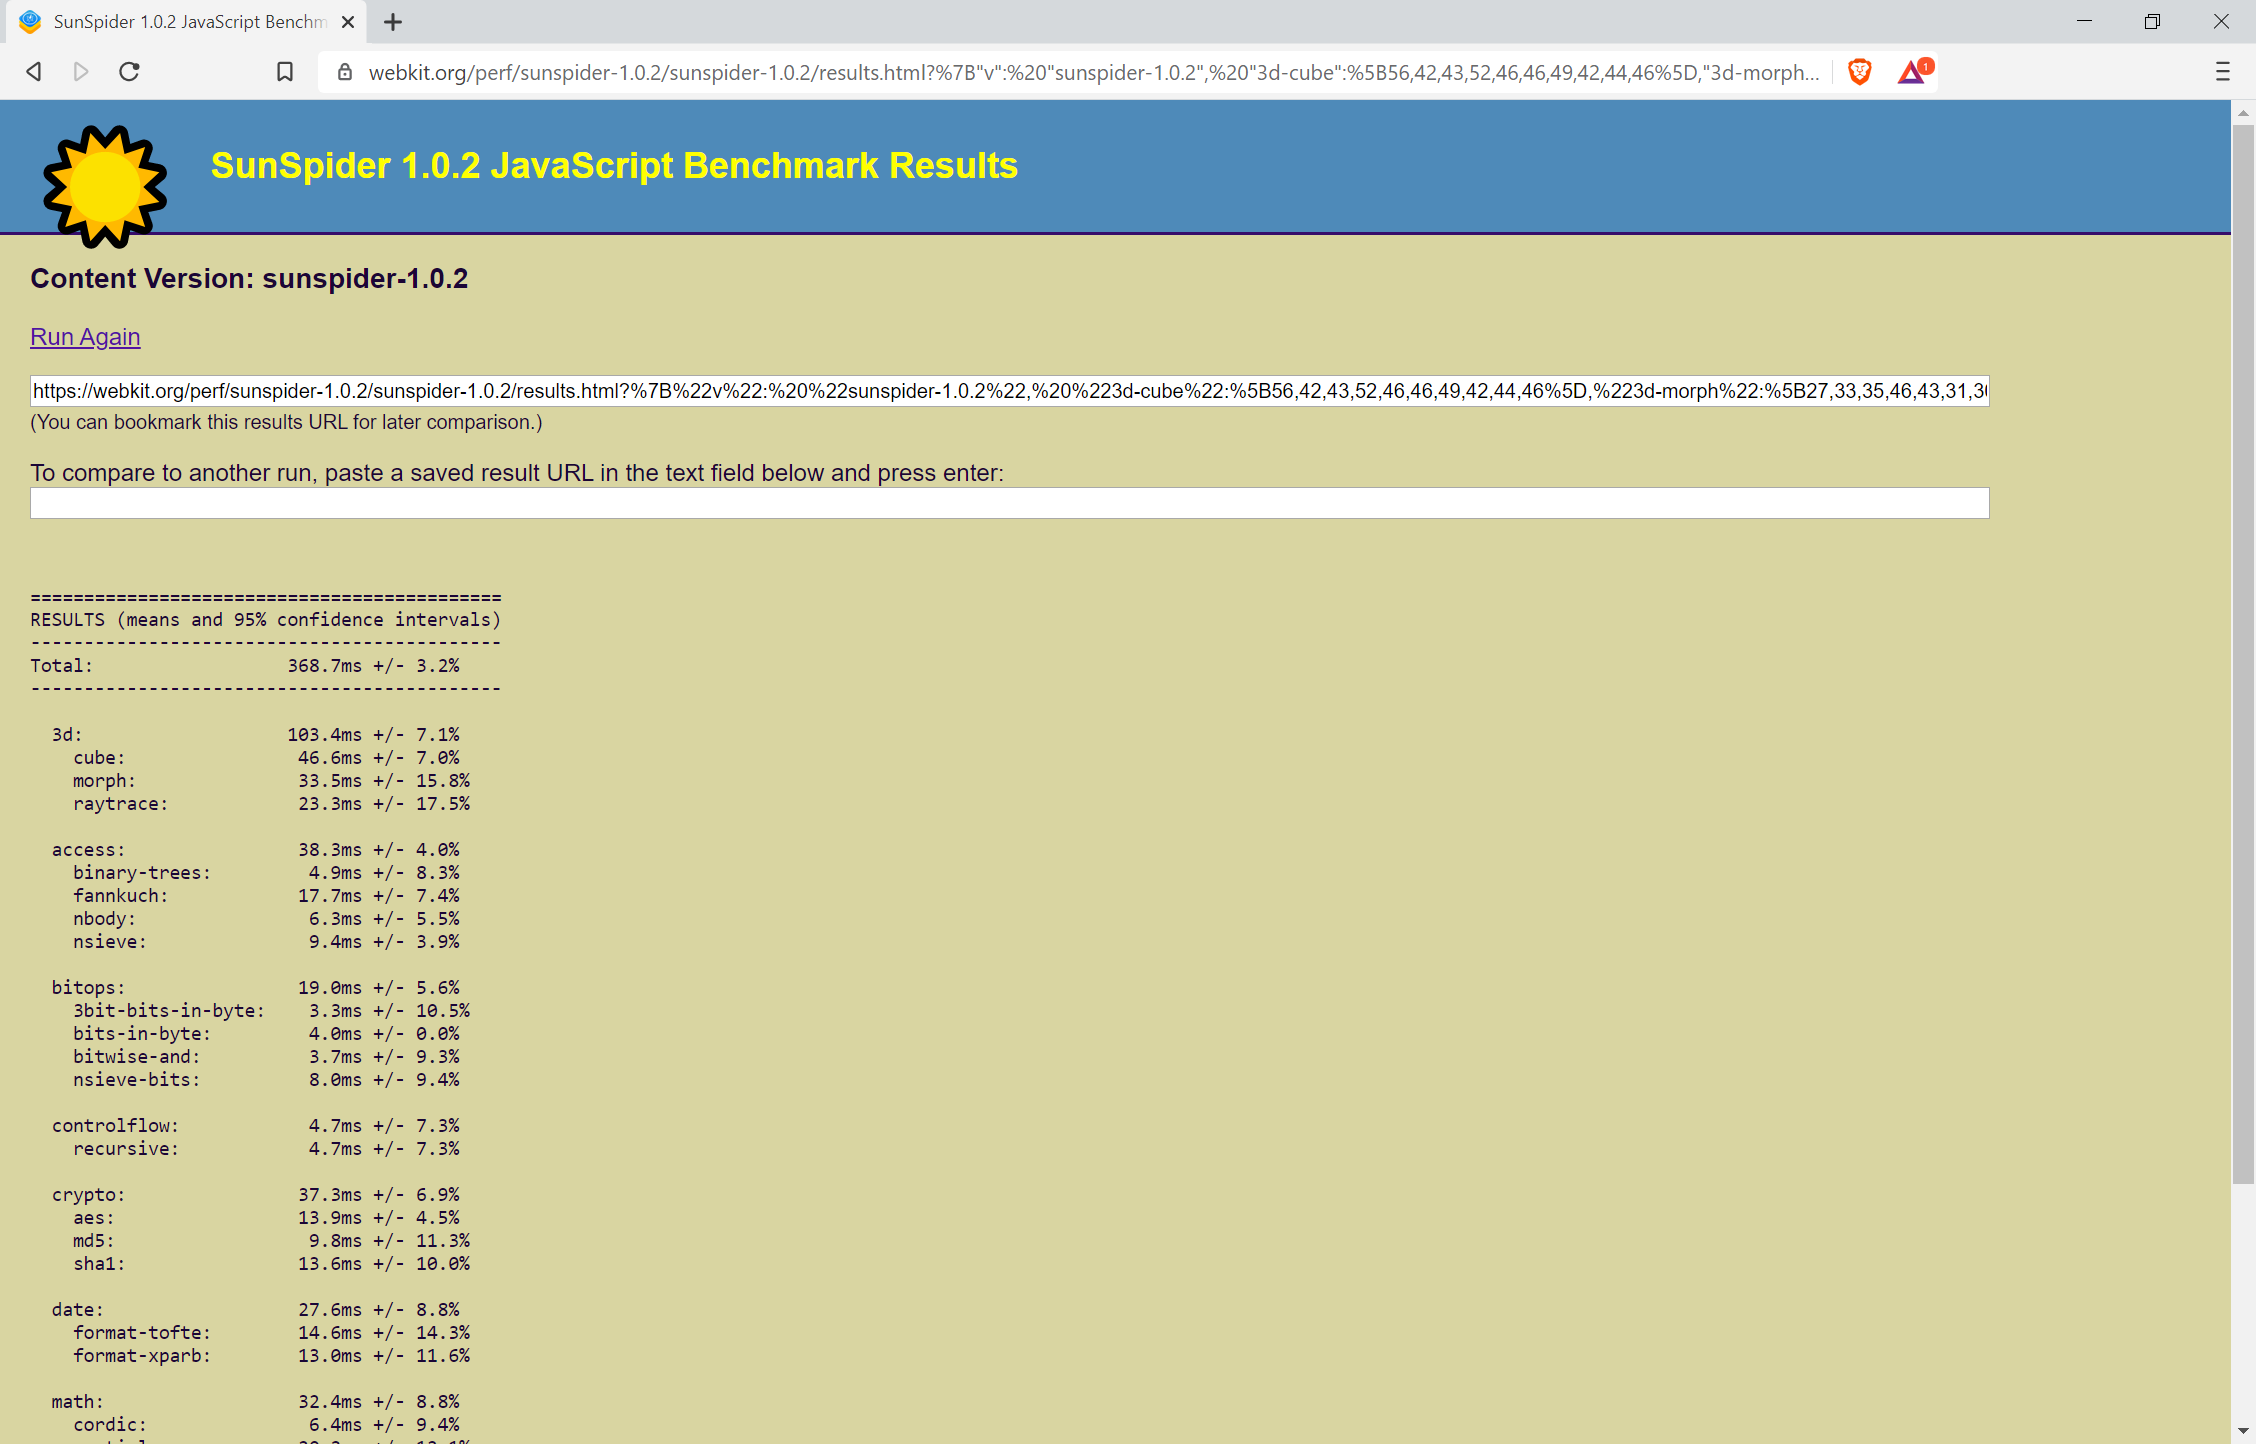Click the 'SunSpider 1.0.2 JavaScript Benchmark Results' heading
Image resolution: width=2256 pixels, height=1444 pixels.
pyautogui.click(x=614, y=166)
